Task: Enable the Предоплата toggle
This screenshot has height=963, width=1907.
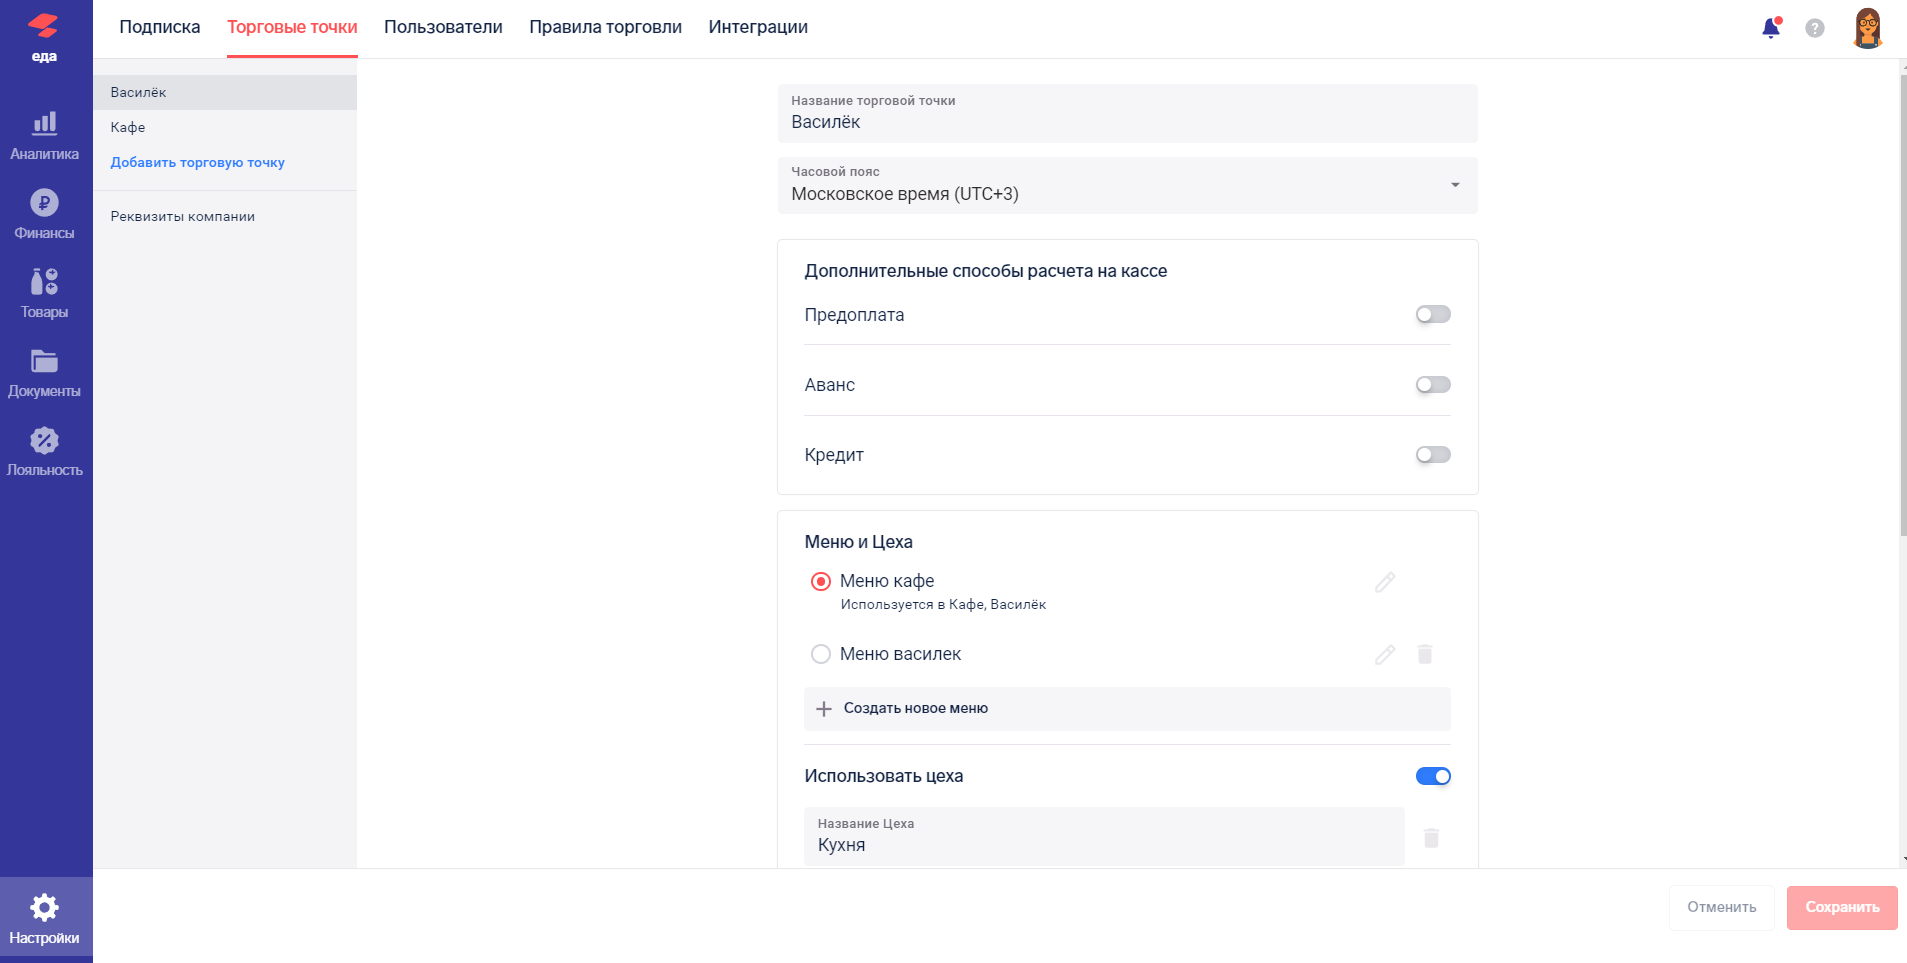Action: (x=1433, y=314)
